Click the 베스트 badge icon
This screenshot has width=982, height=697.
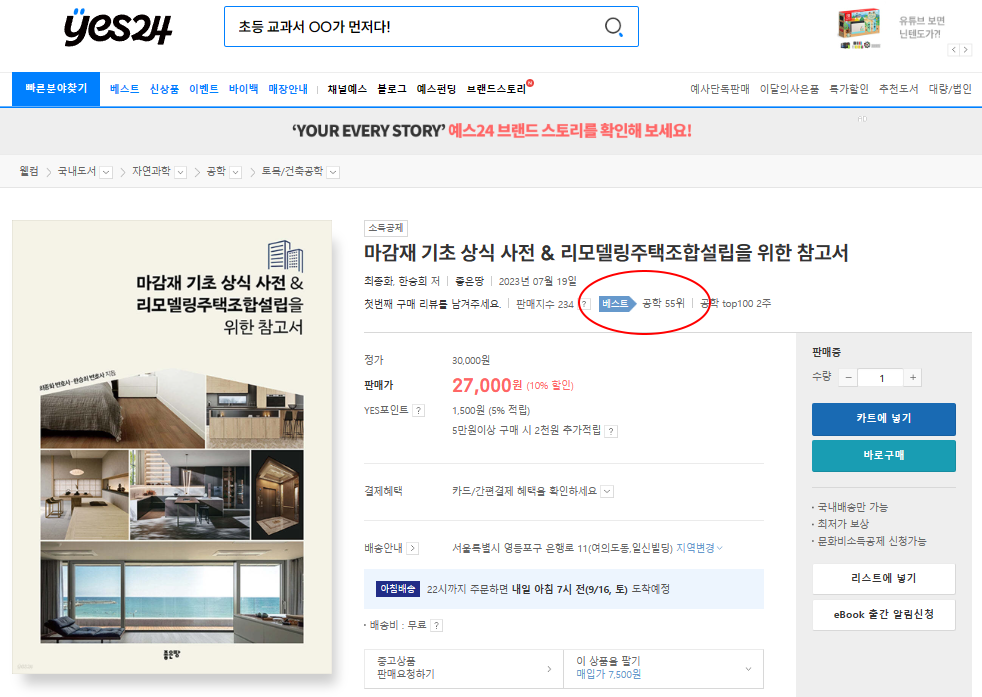point(617,303)
